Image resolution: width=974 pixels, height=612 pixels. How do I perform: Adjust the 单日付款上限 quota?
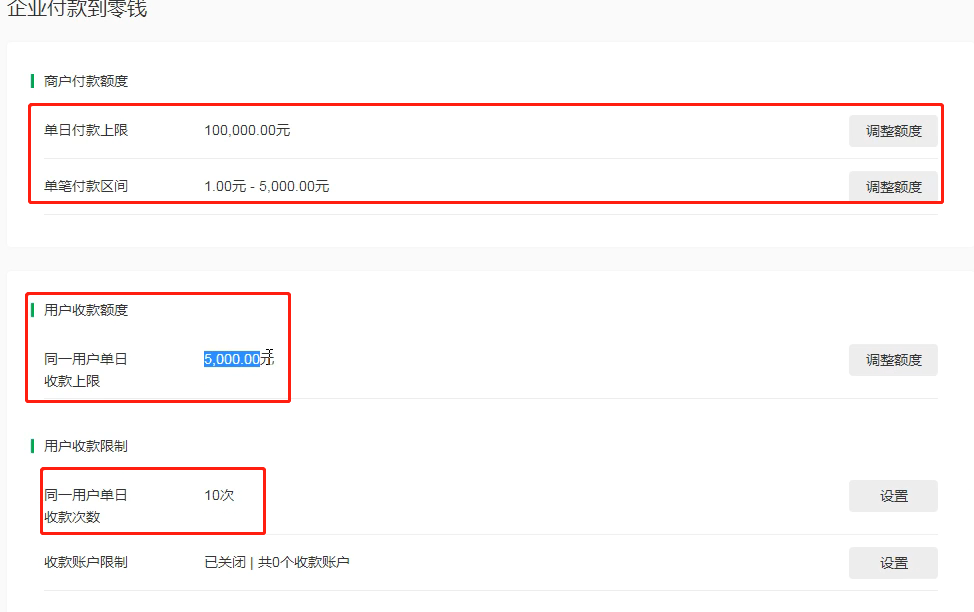coord(893,131)
